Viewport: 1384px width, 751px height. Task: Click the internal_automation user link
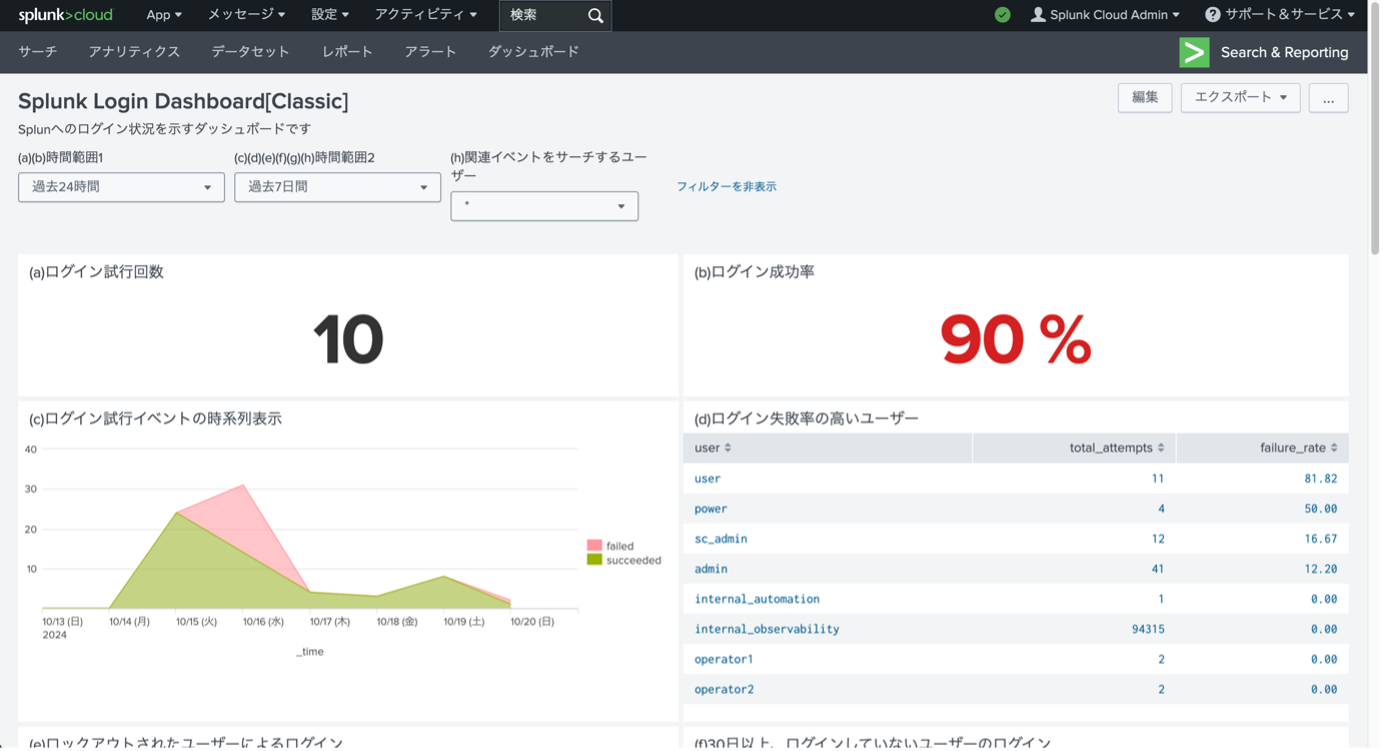[x=757, y=599]
